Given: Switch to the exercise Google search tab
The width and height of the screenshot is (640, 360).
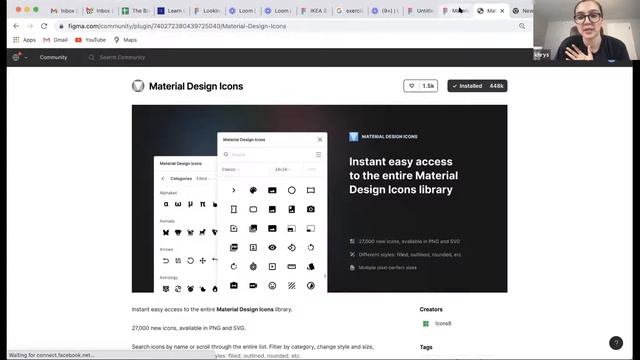Looking at the screenshot, I should click(x=349, y=11).
